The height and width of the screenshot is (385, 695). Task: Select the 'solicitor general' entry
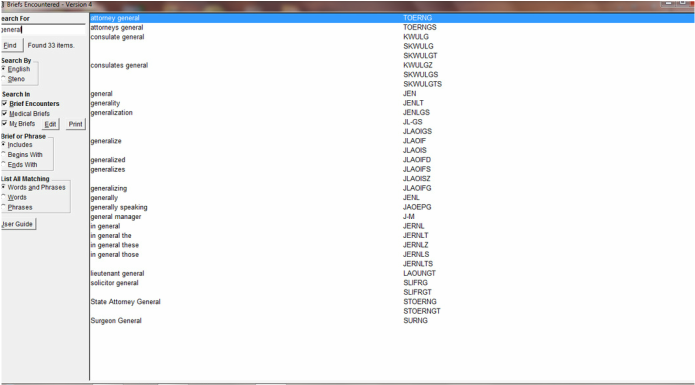tap(114, 283)
